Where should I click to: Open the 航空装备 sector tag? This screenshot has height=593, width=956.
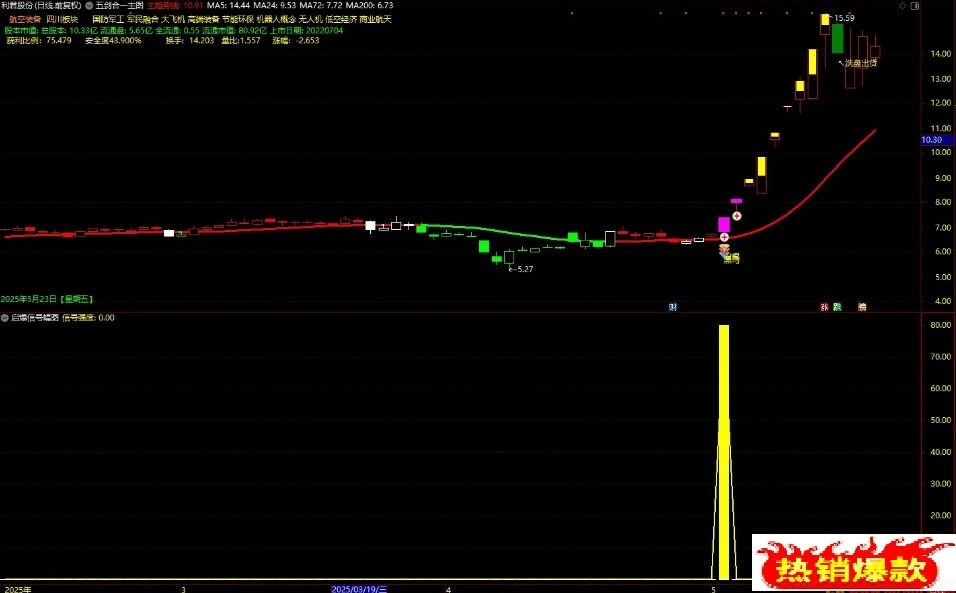coord(25,20)
